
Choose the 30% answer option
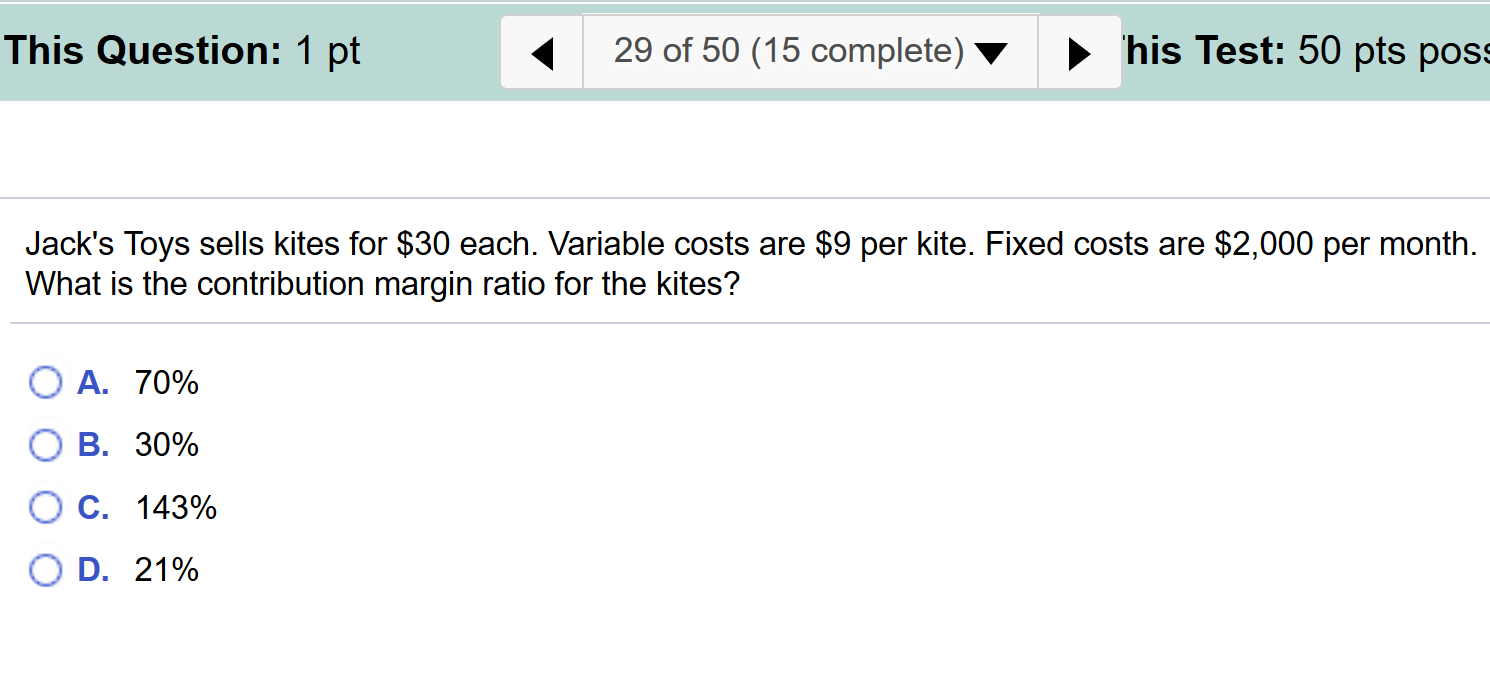point(167,445)
